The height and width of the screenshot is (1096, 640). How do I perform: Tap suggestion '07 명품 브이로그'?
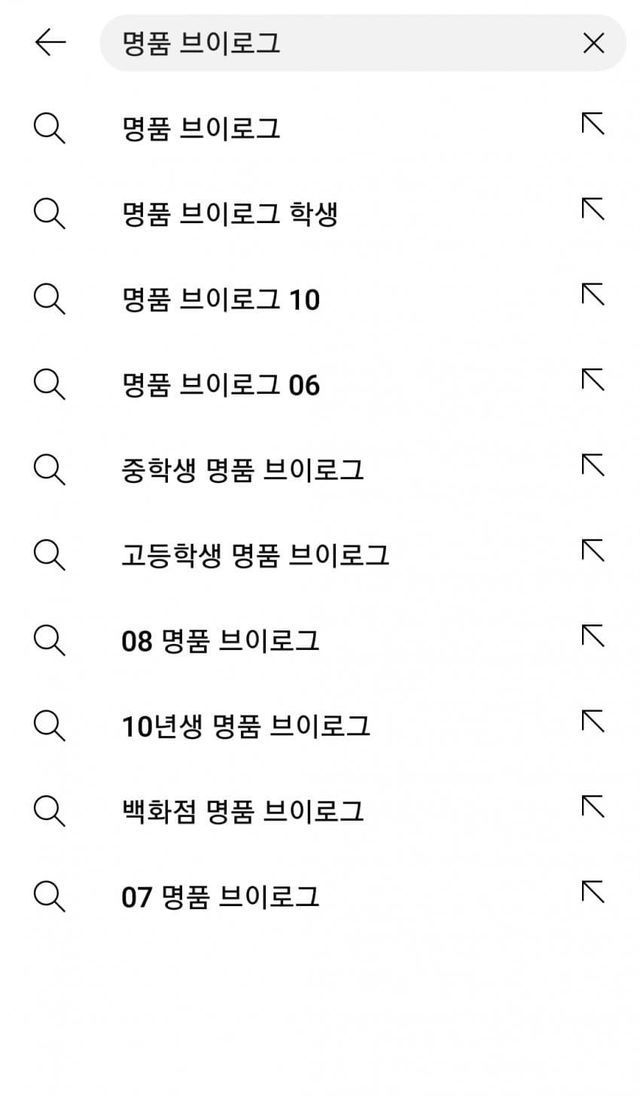(220, 897)
